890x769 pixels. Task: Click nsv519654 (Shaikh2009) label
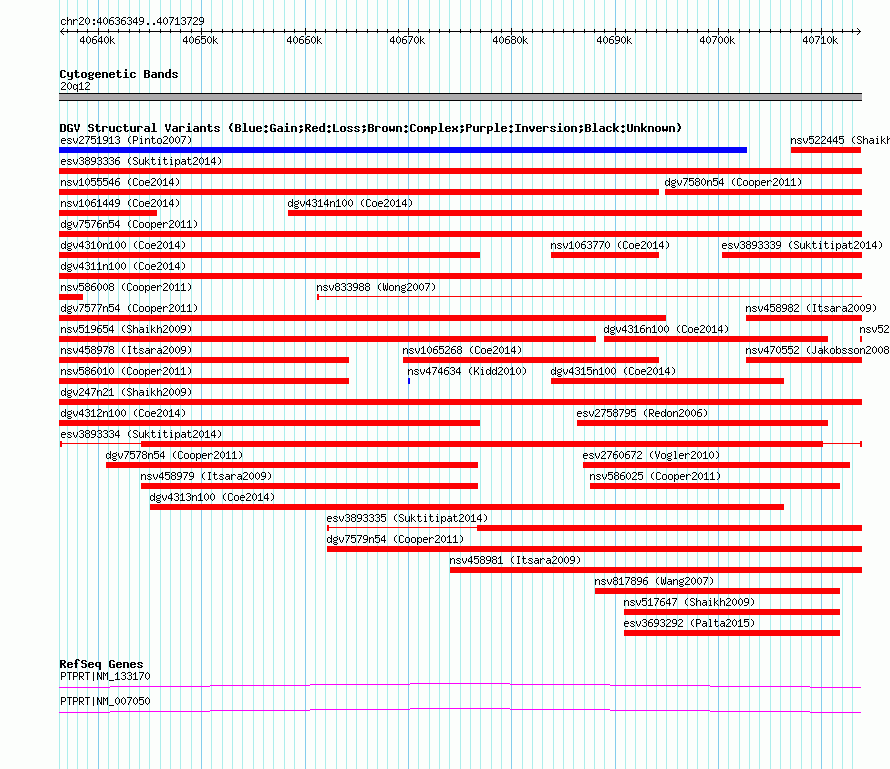click(126, 329)
